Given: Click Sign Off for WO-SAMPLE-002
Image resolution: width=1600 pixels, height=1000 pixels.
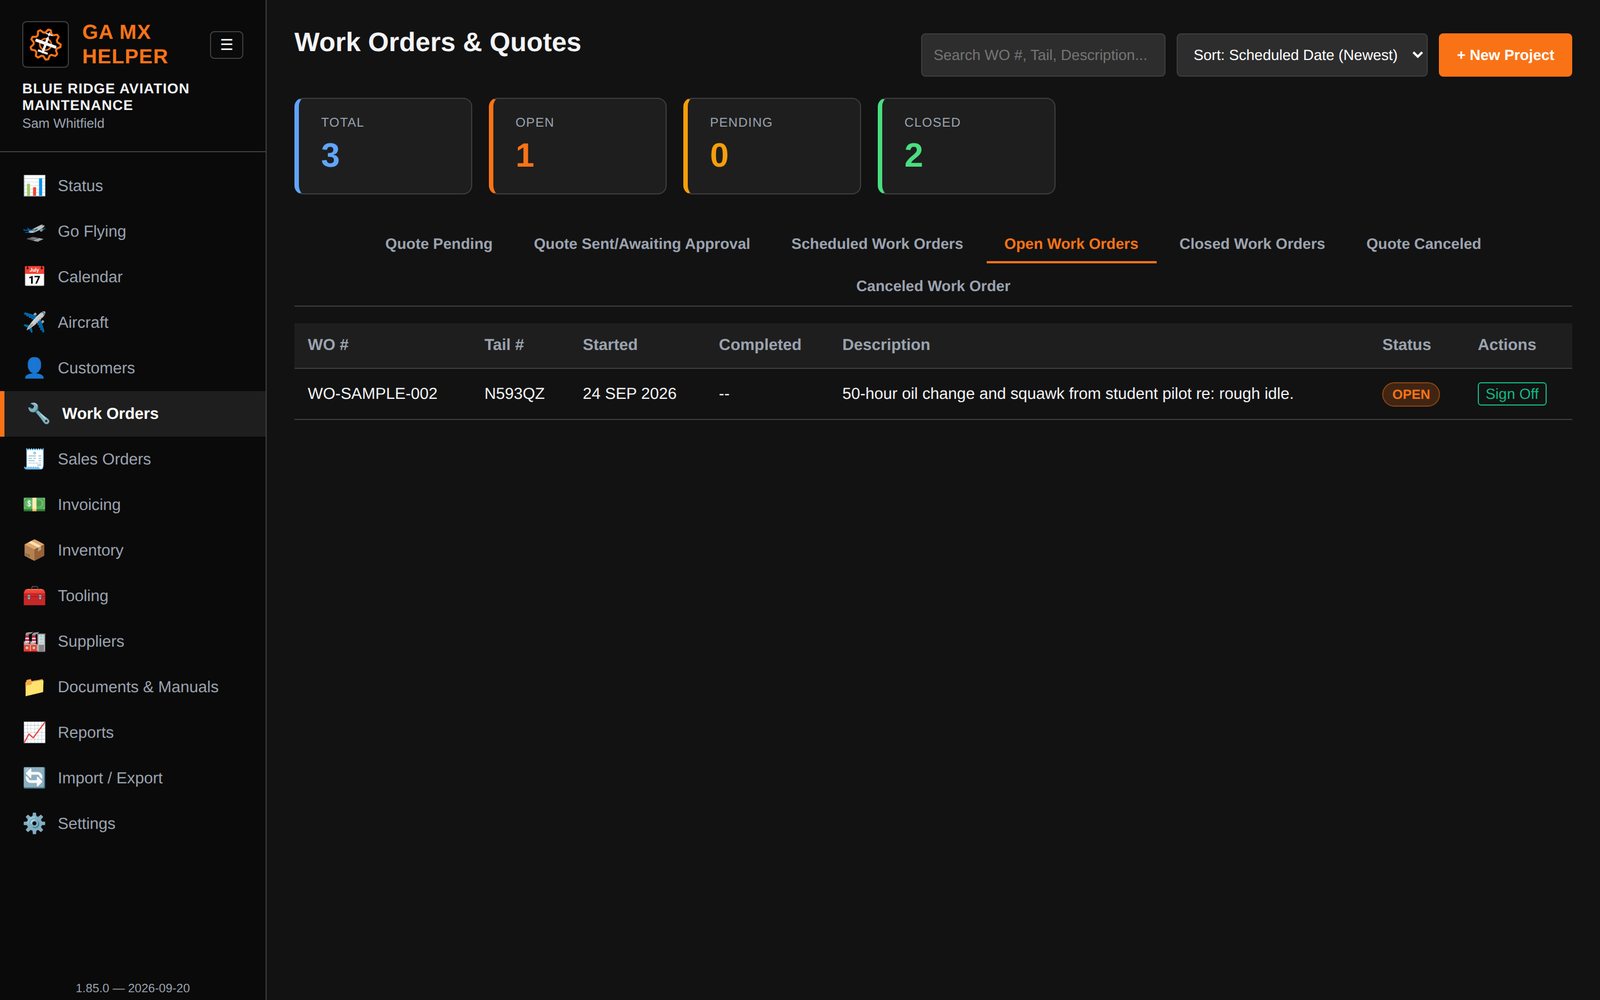Looking at the screenshot, I should 1512,394.
